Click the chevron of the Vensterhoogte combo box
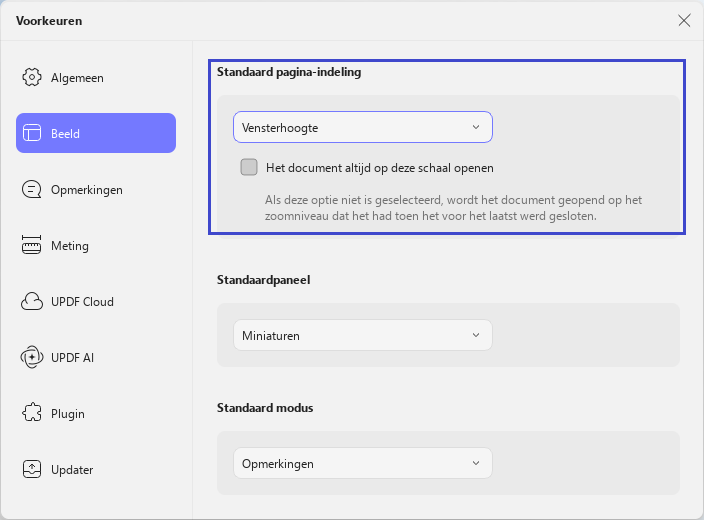Image resolution: width=704 pixels, height=520 pixels. [x=476, y=127]
